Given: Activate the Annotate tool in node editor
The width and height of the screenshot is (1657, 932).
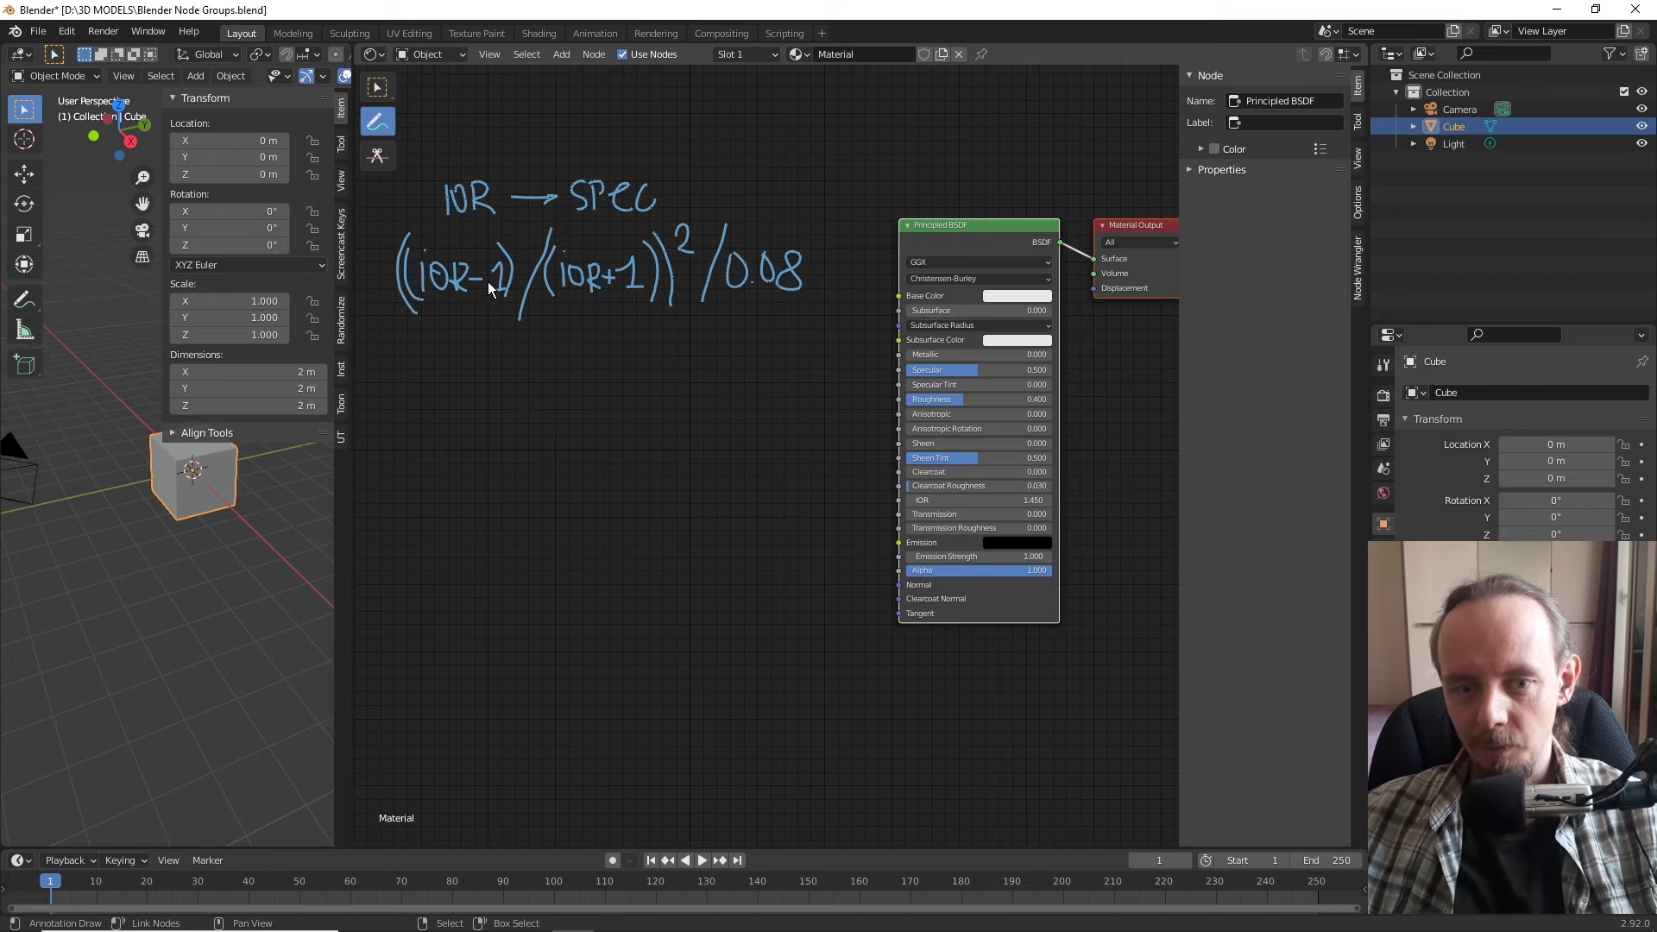Looking at the screenshot, I should (x=377, y=122).
